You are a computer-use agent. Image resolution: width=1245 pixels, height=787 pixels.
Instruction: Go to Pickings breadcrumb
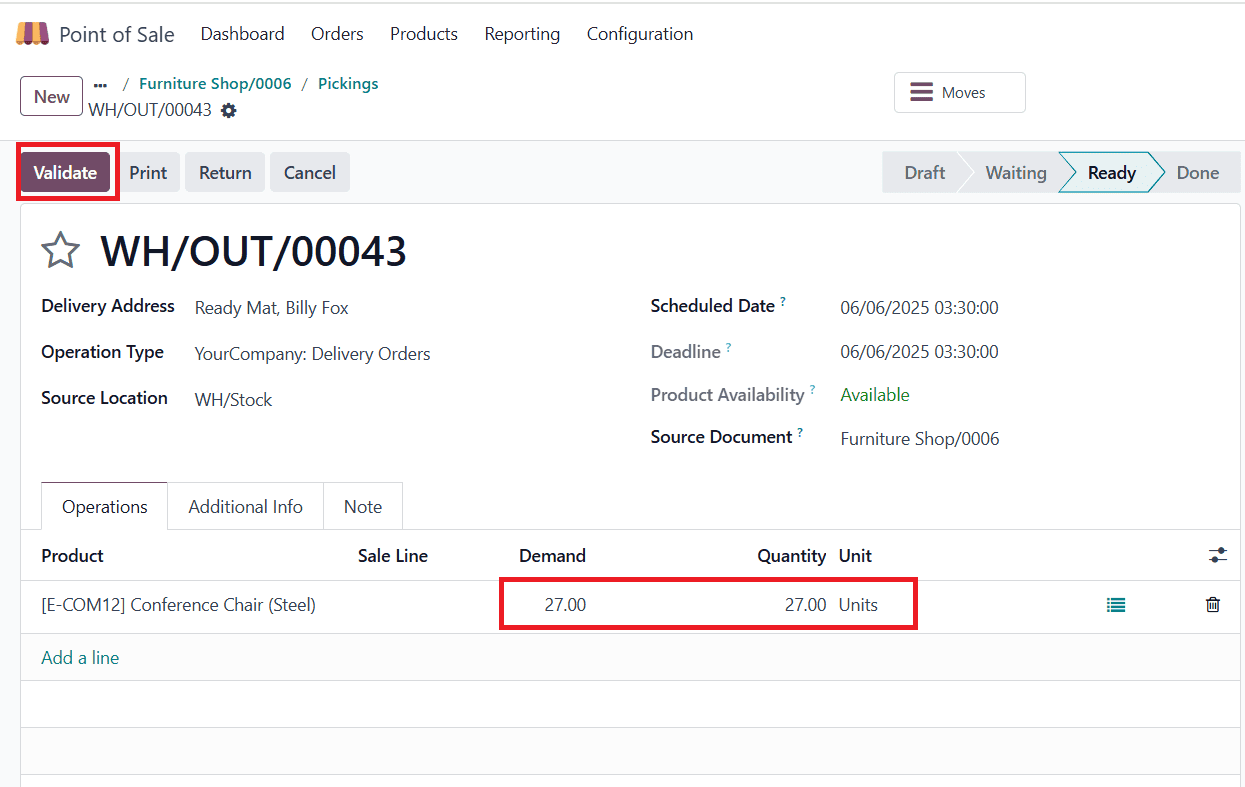coord(348,84)
